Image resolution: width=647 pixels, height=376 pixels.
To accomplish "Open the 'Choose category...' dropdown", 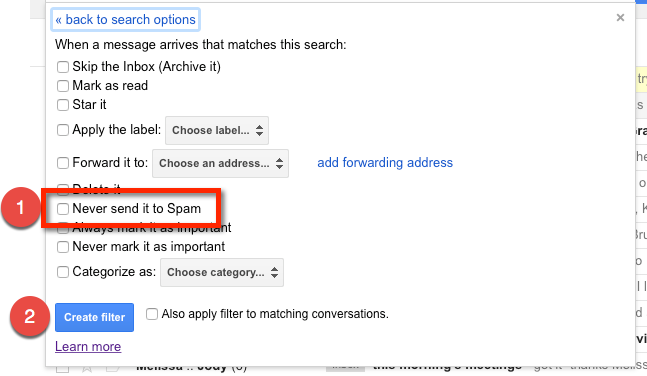I will [222, 272].
